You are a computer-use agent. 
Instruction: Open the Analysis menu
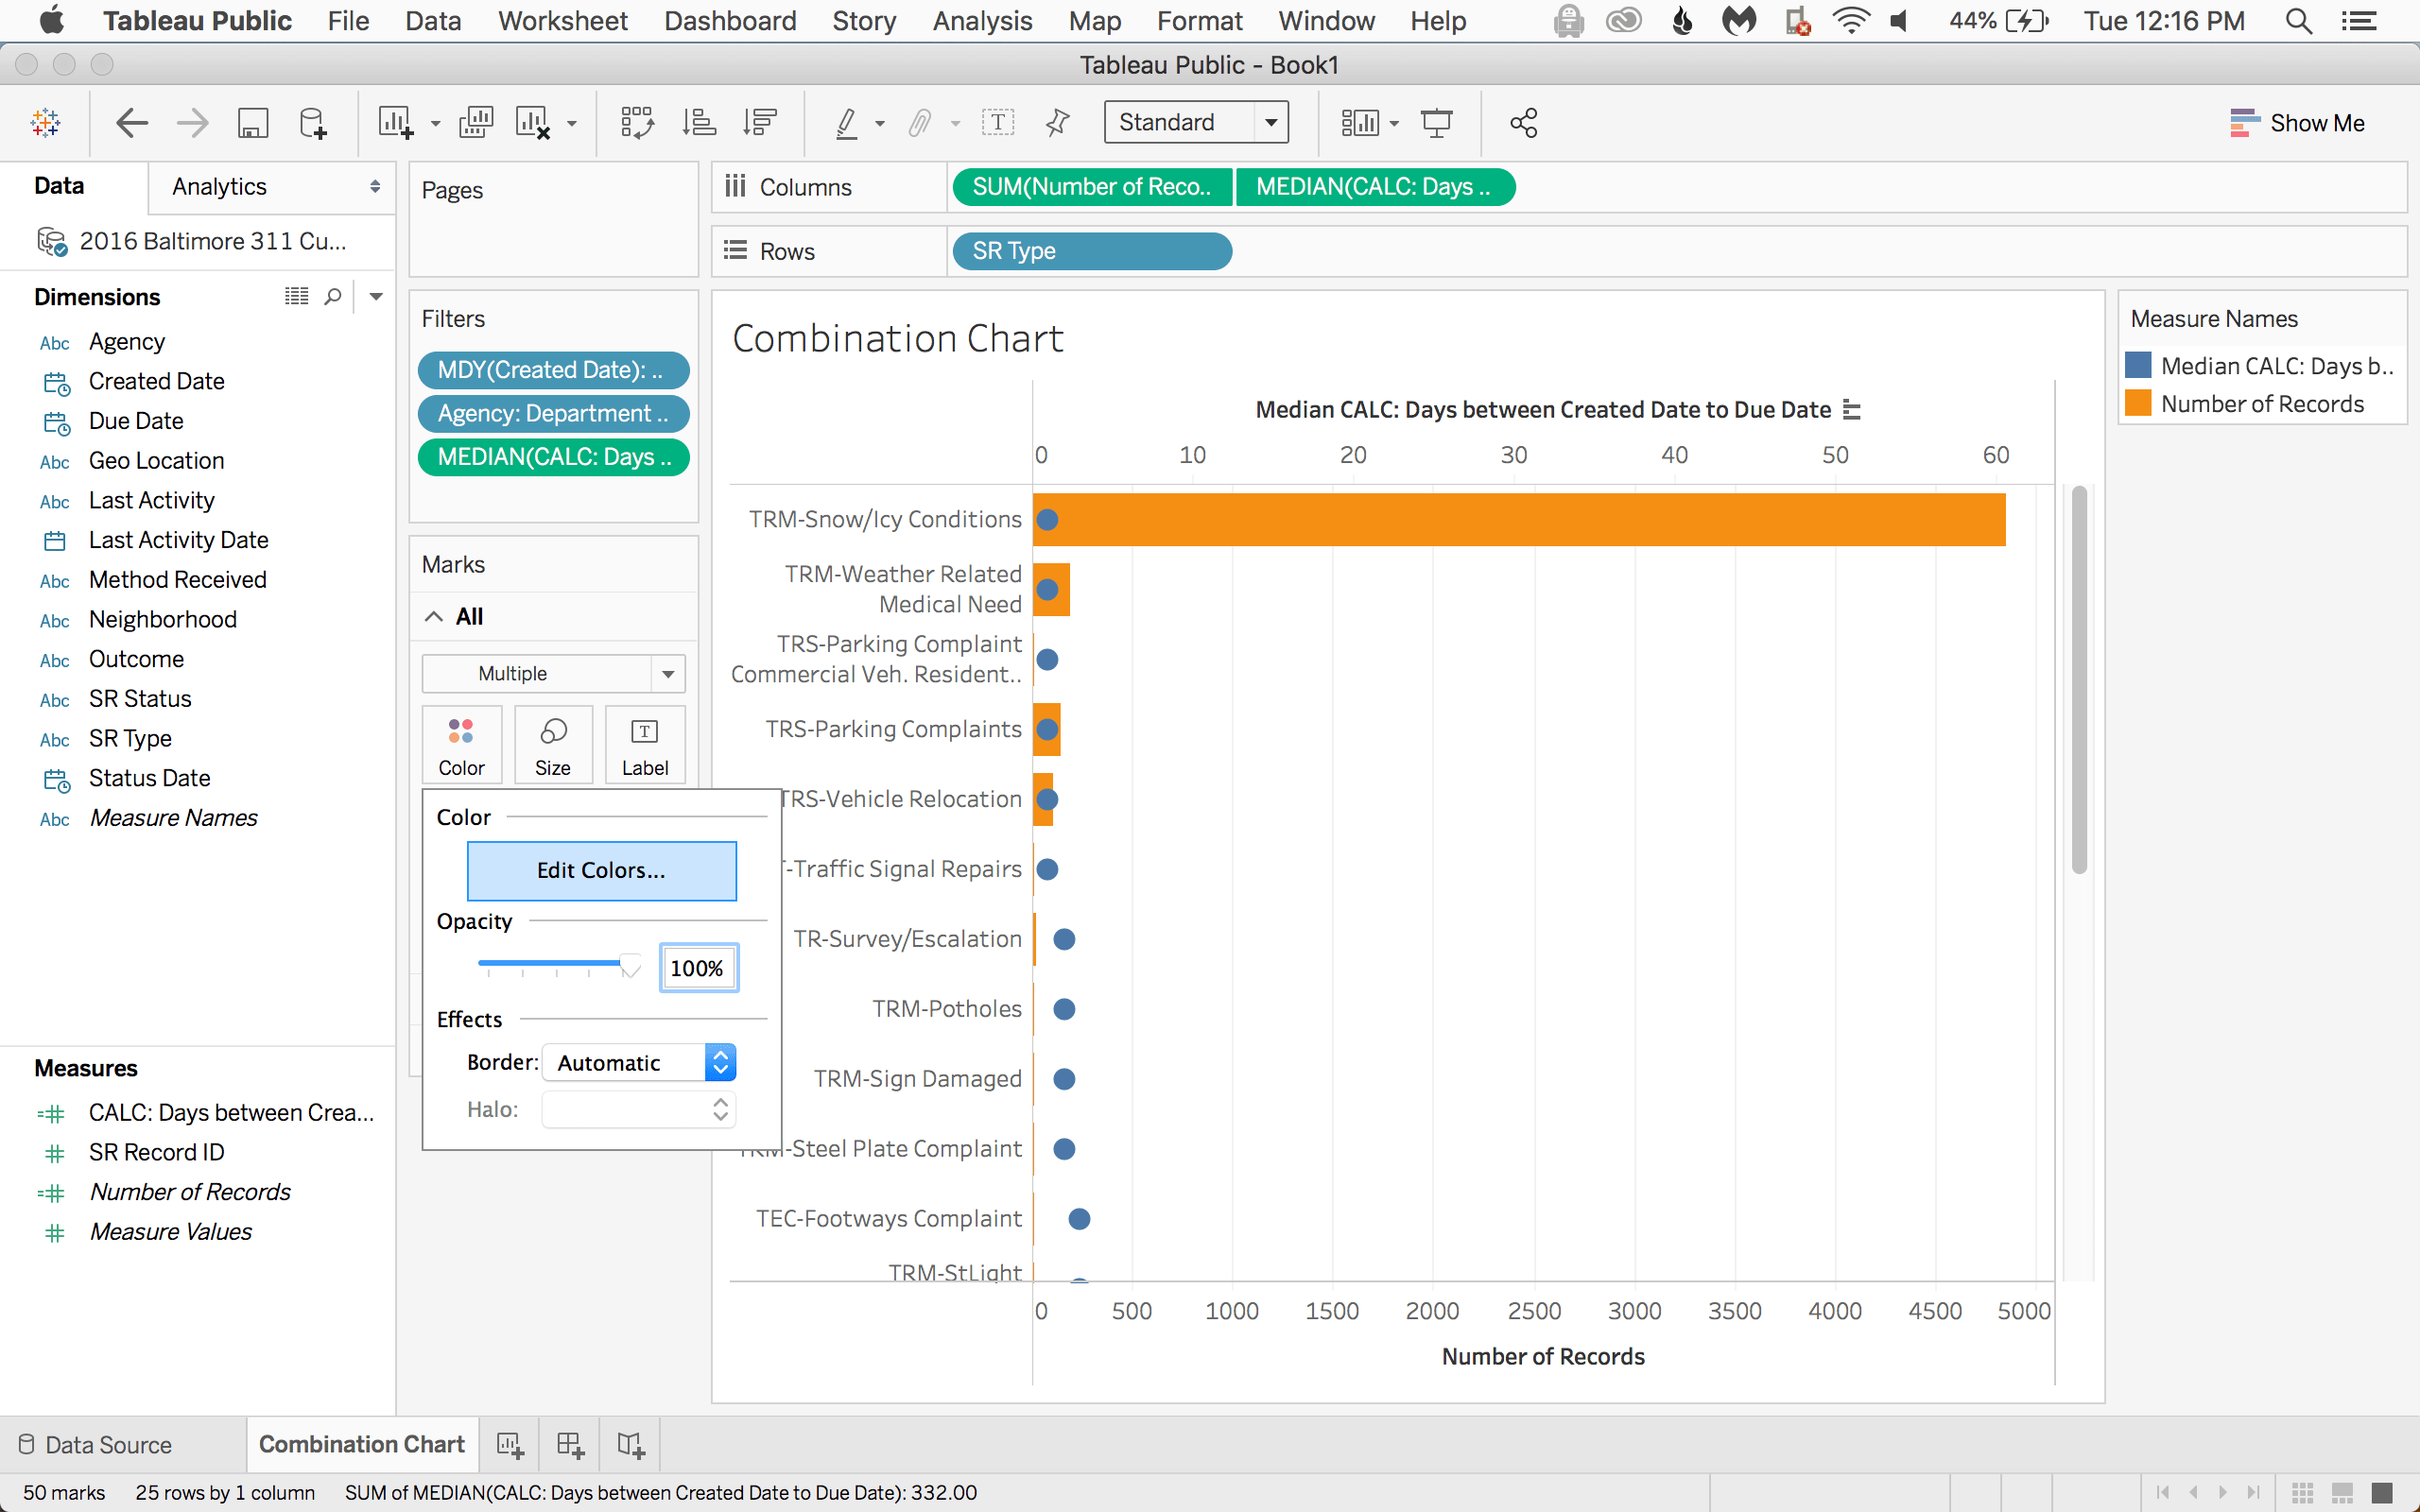click(981, 21)
